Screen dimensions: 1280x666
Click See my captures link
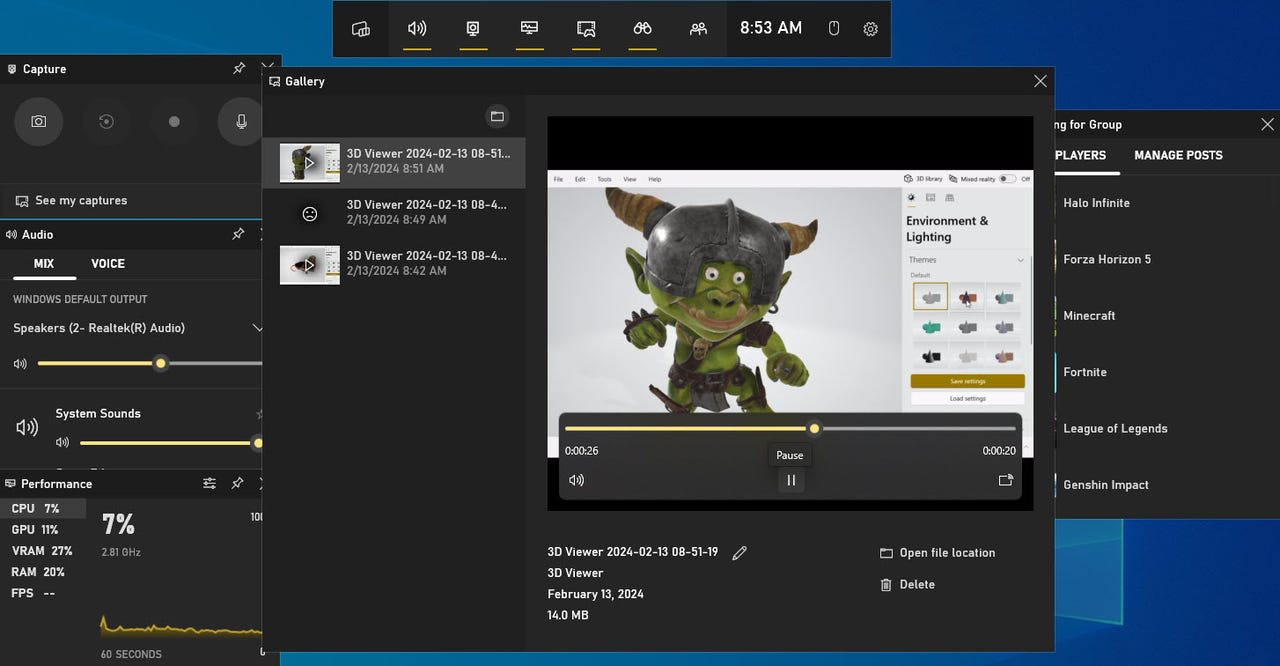coord(71,200)
